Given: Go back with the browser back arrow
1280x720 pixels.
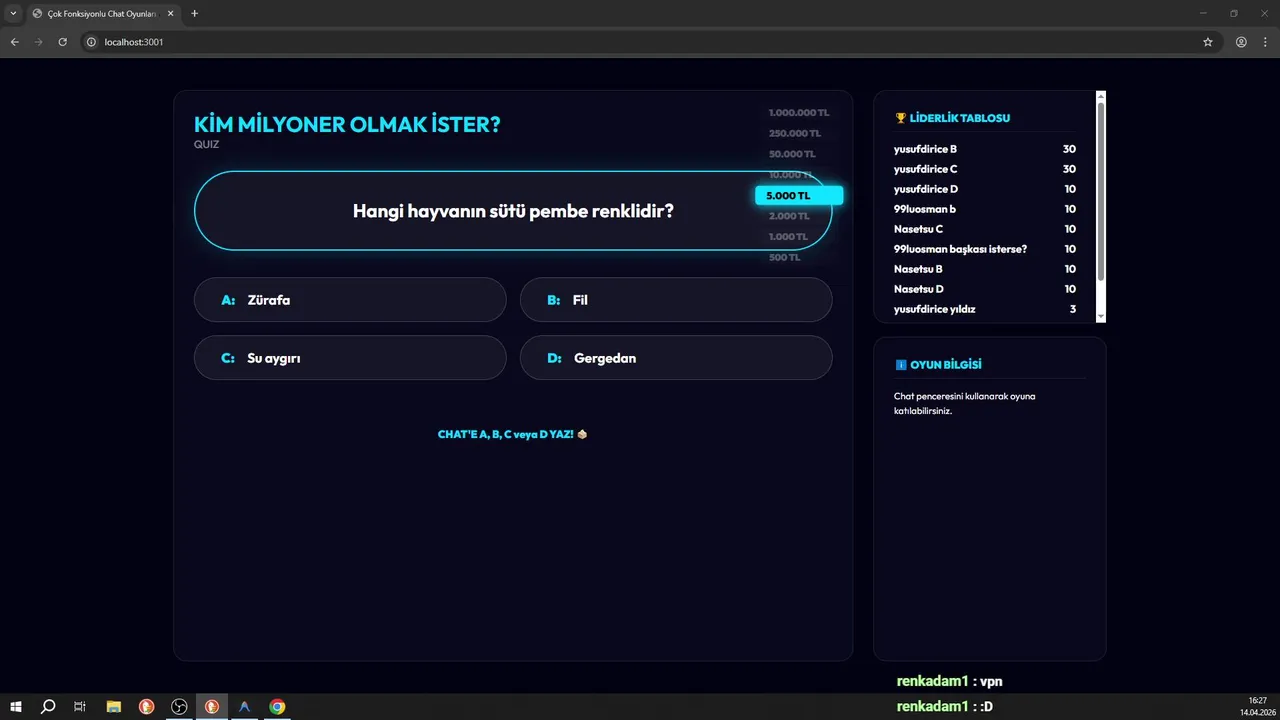Looking at the screenshot, I should click(x=14, y=42).
